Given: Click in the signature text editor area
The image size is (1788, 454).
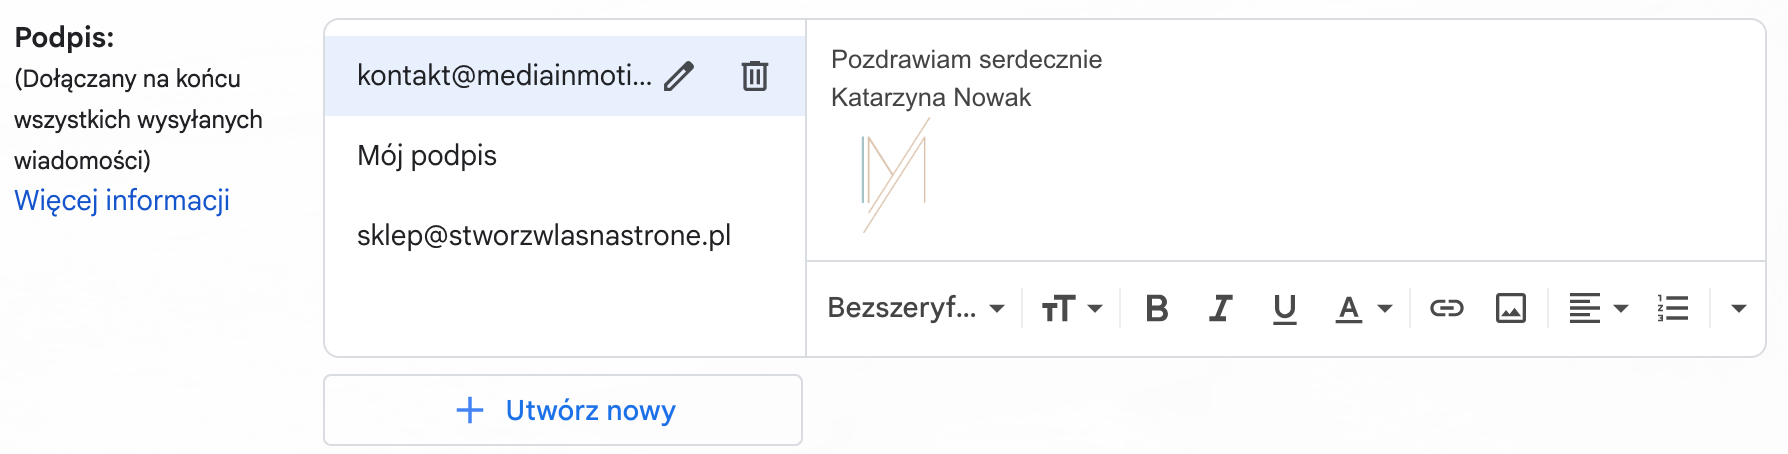Looking at the screenshot, I should click(x=1286, y=140).
